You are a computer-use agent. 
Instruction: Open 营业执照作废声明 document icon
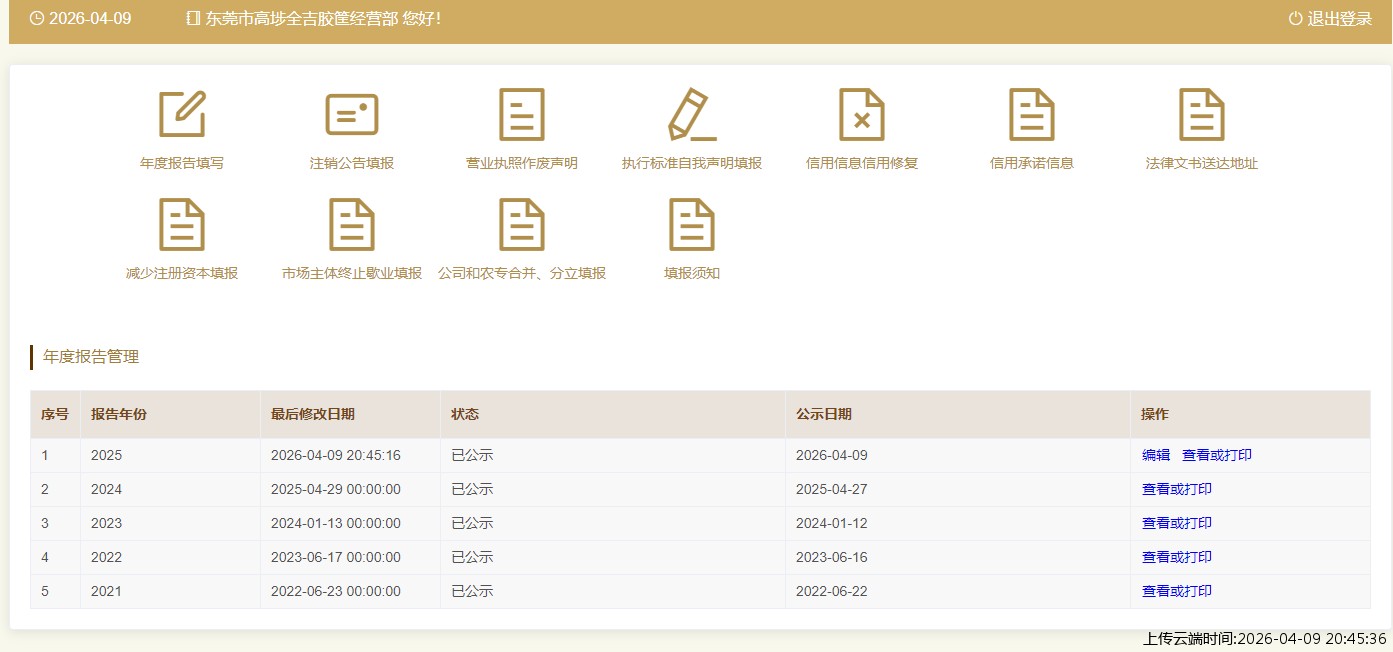[x=522, y=115]
